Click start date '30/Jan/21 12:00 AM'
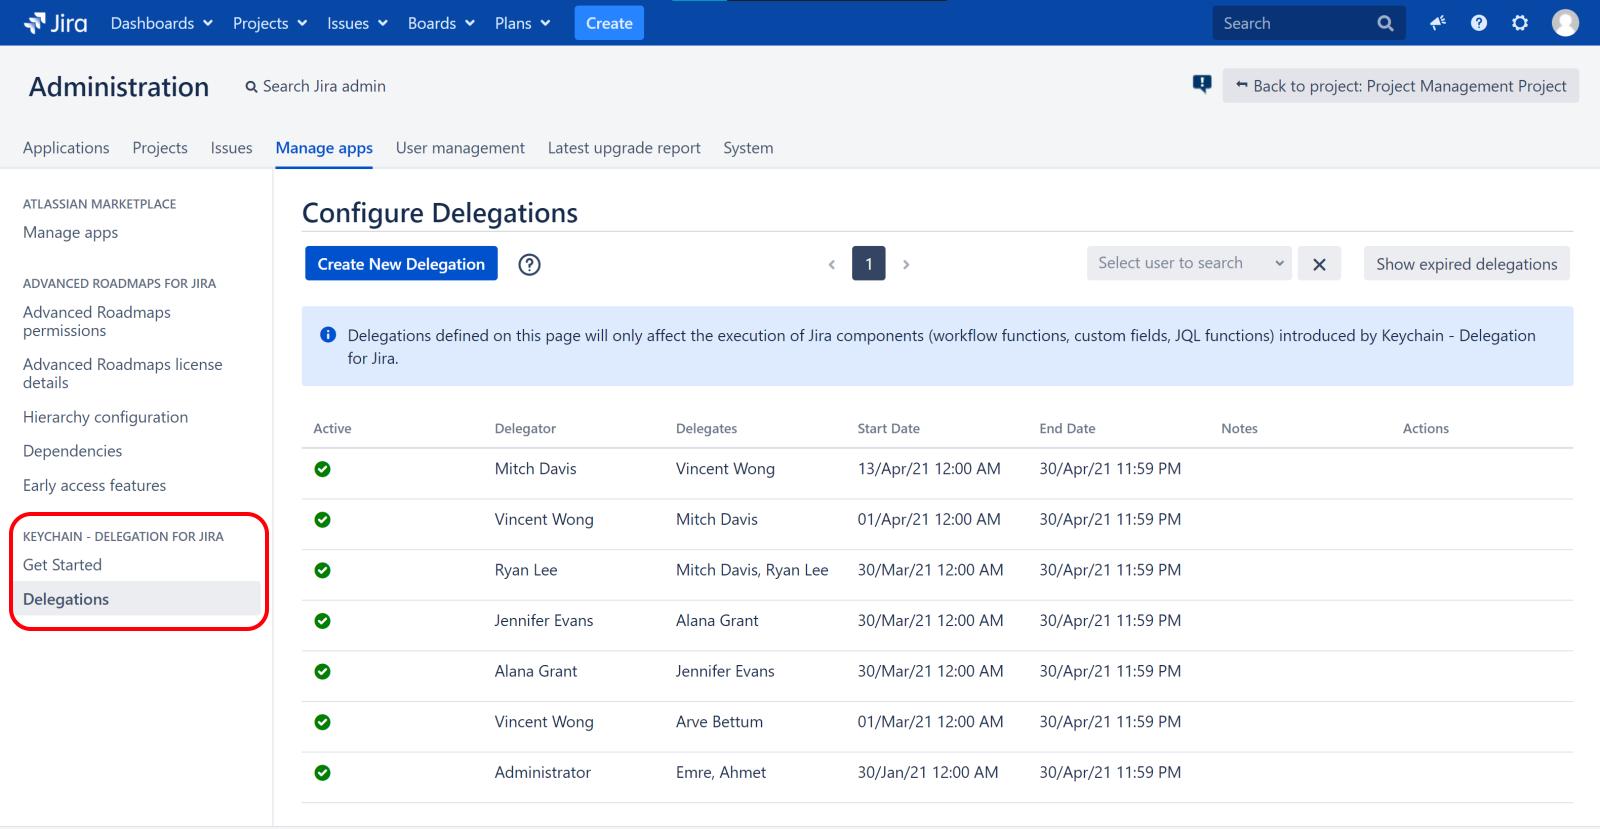Image resolution: width=1600 pixels, height=829 pixels. pyautogui.click(x=928, y=772)
